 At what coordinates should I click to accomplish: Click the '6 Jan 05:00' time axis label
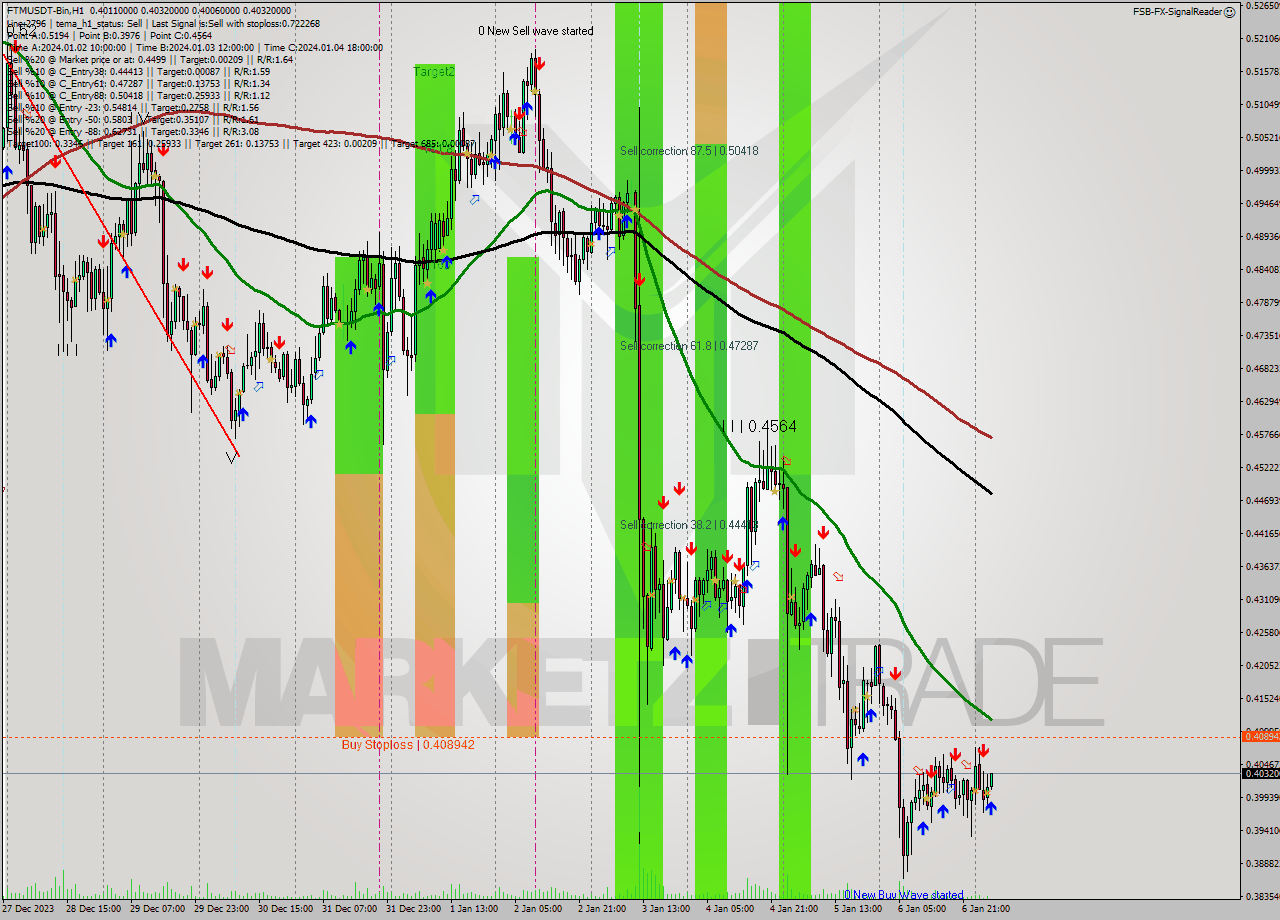click(922, 909)
